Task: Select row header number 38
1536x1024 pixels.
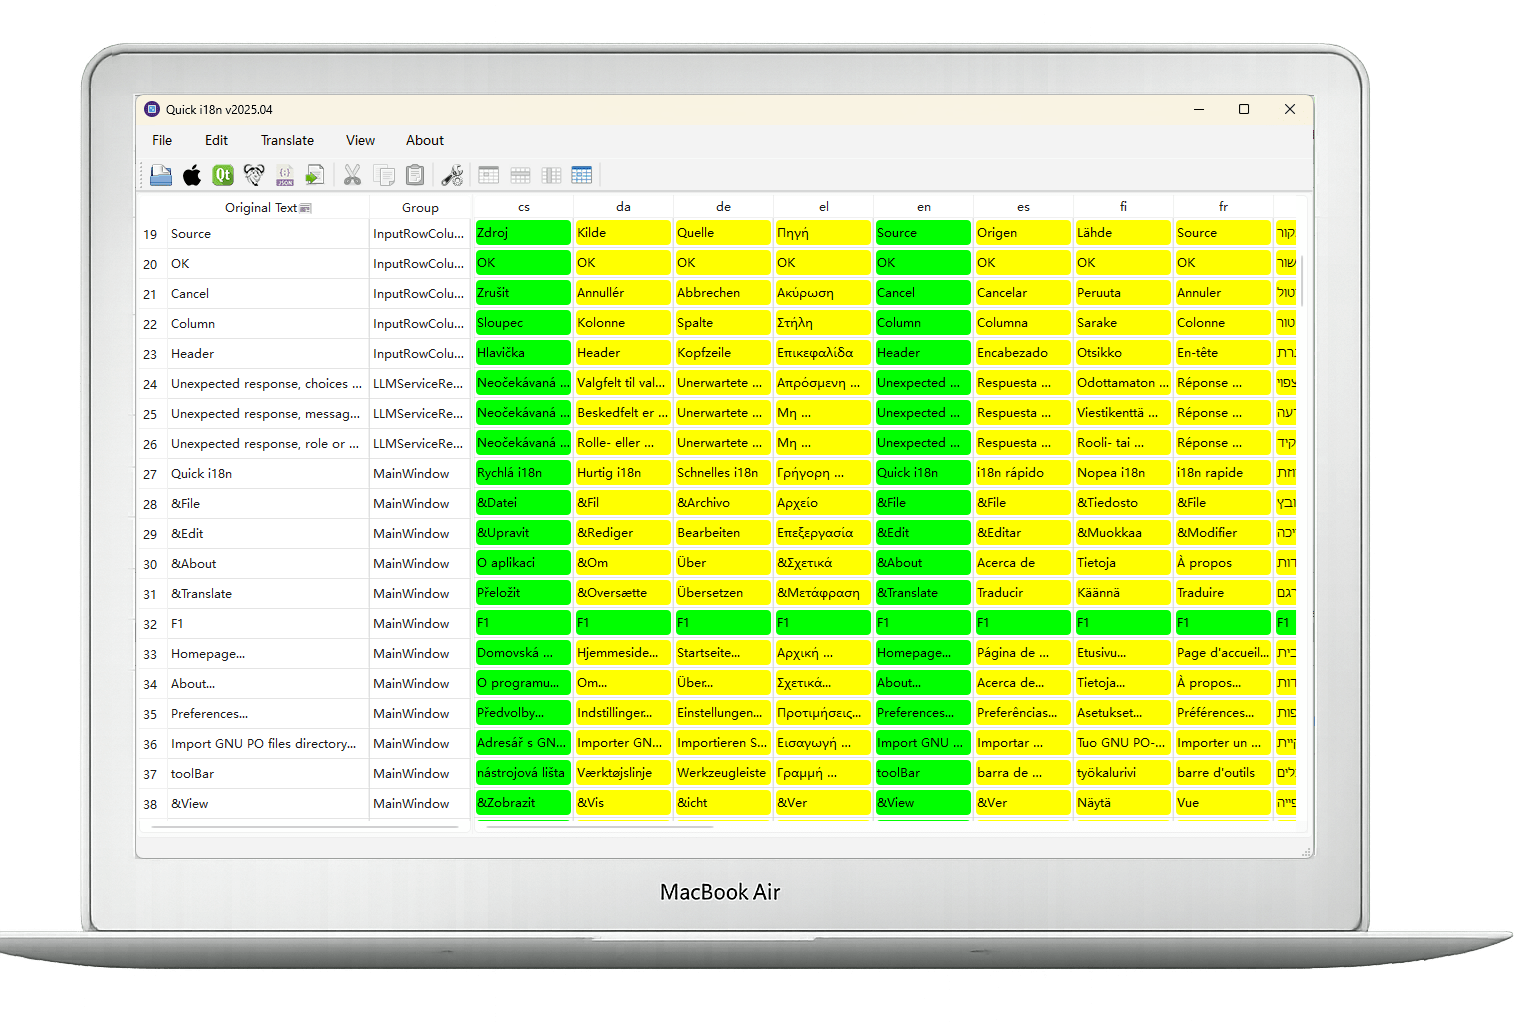Action: tap(151, 804)
